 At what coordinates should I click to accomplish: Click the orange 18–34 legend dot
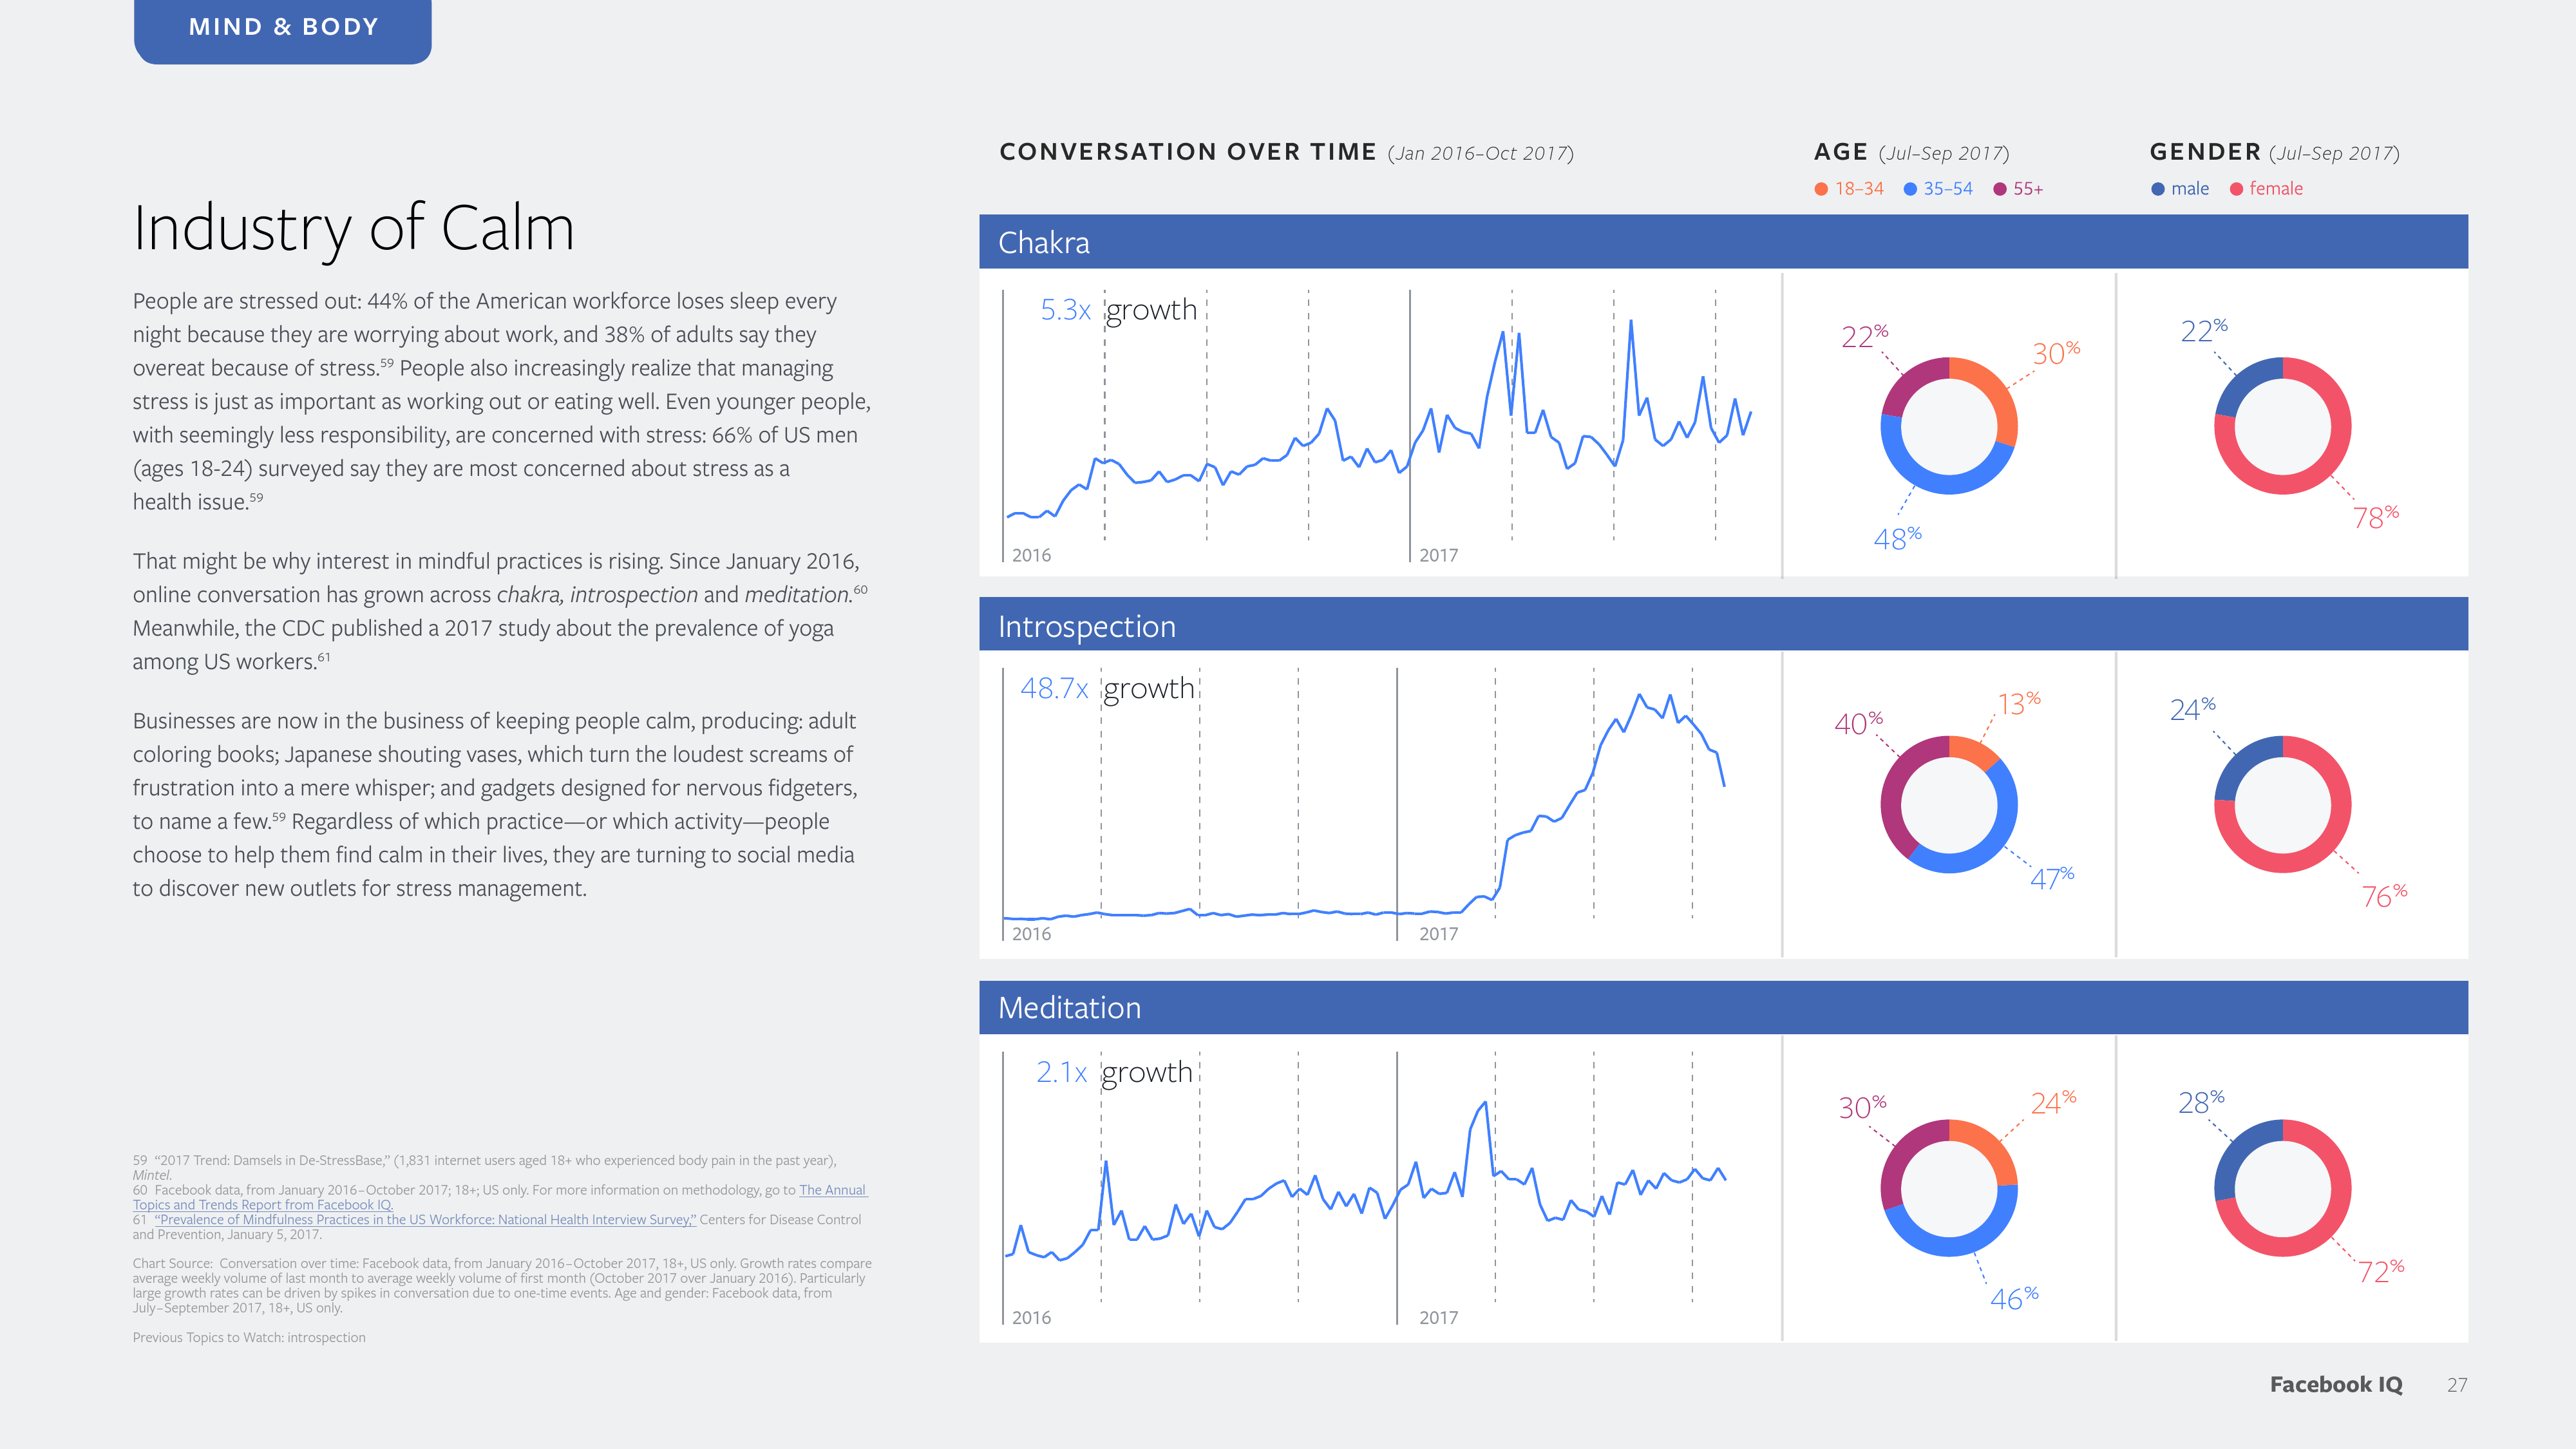pos(1821,189)
